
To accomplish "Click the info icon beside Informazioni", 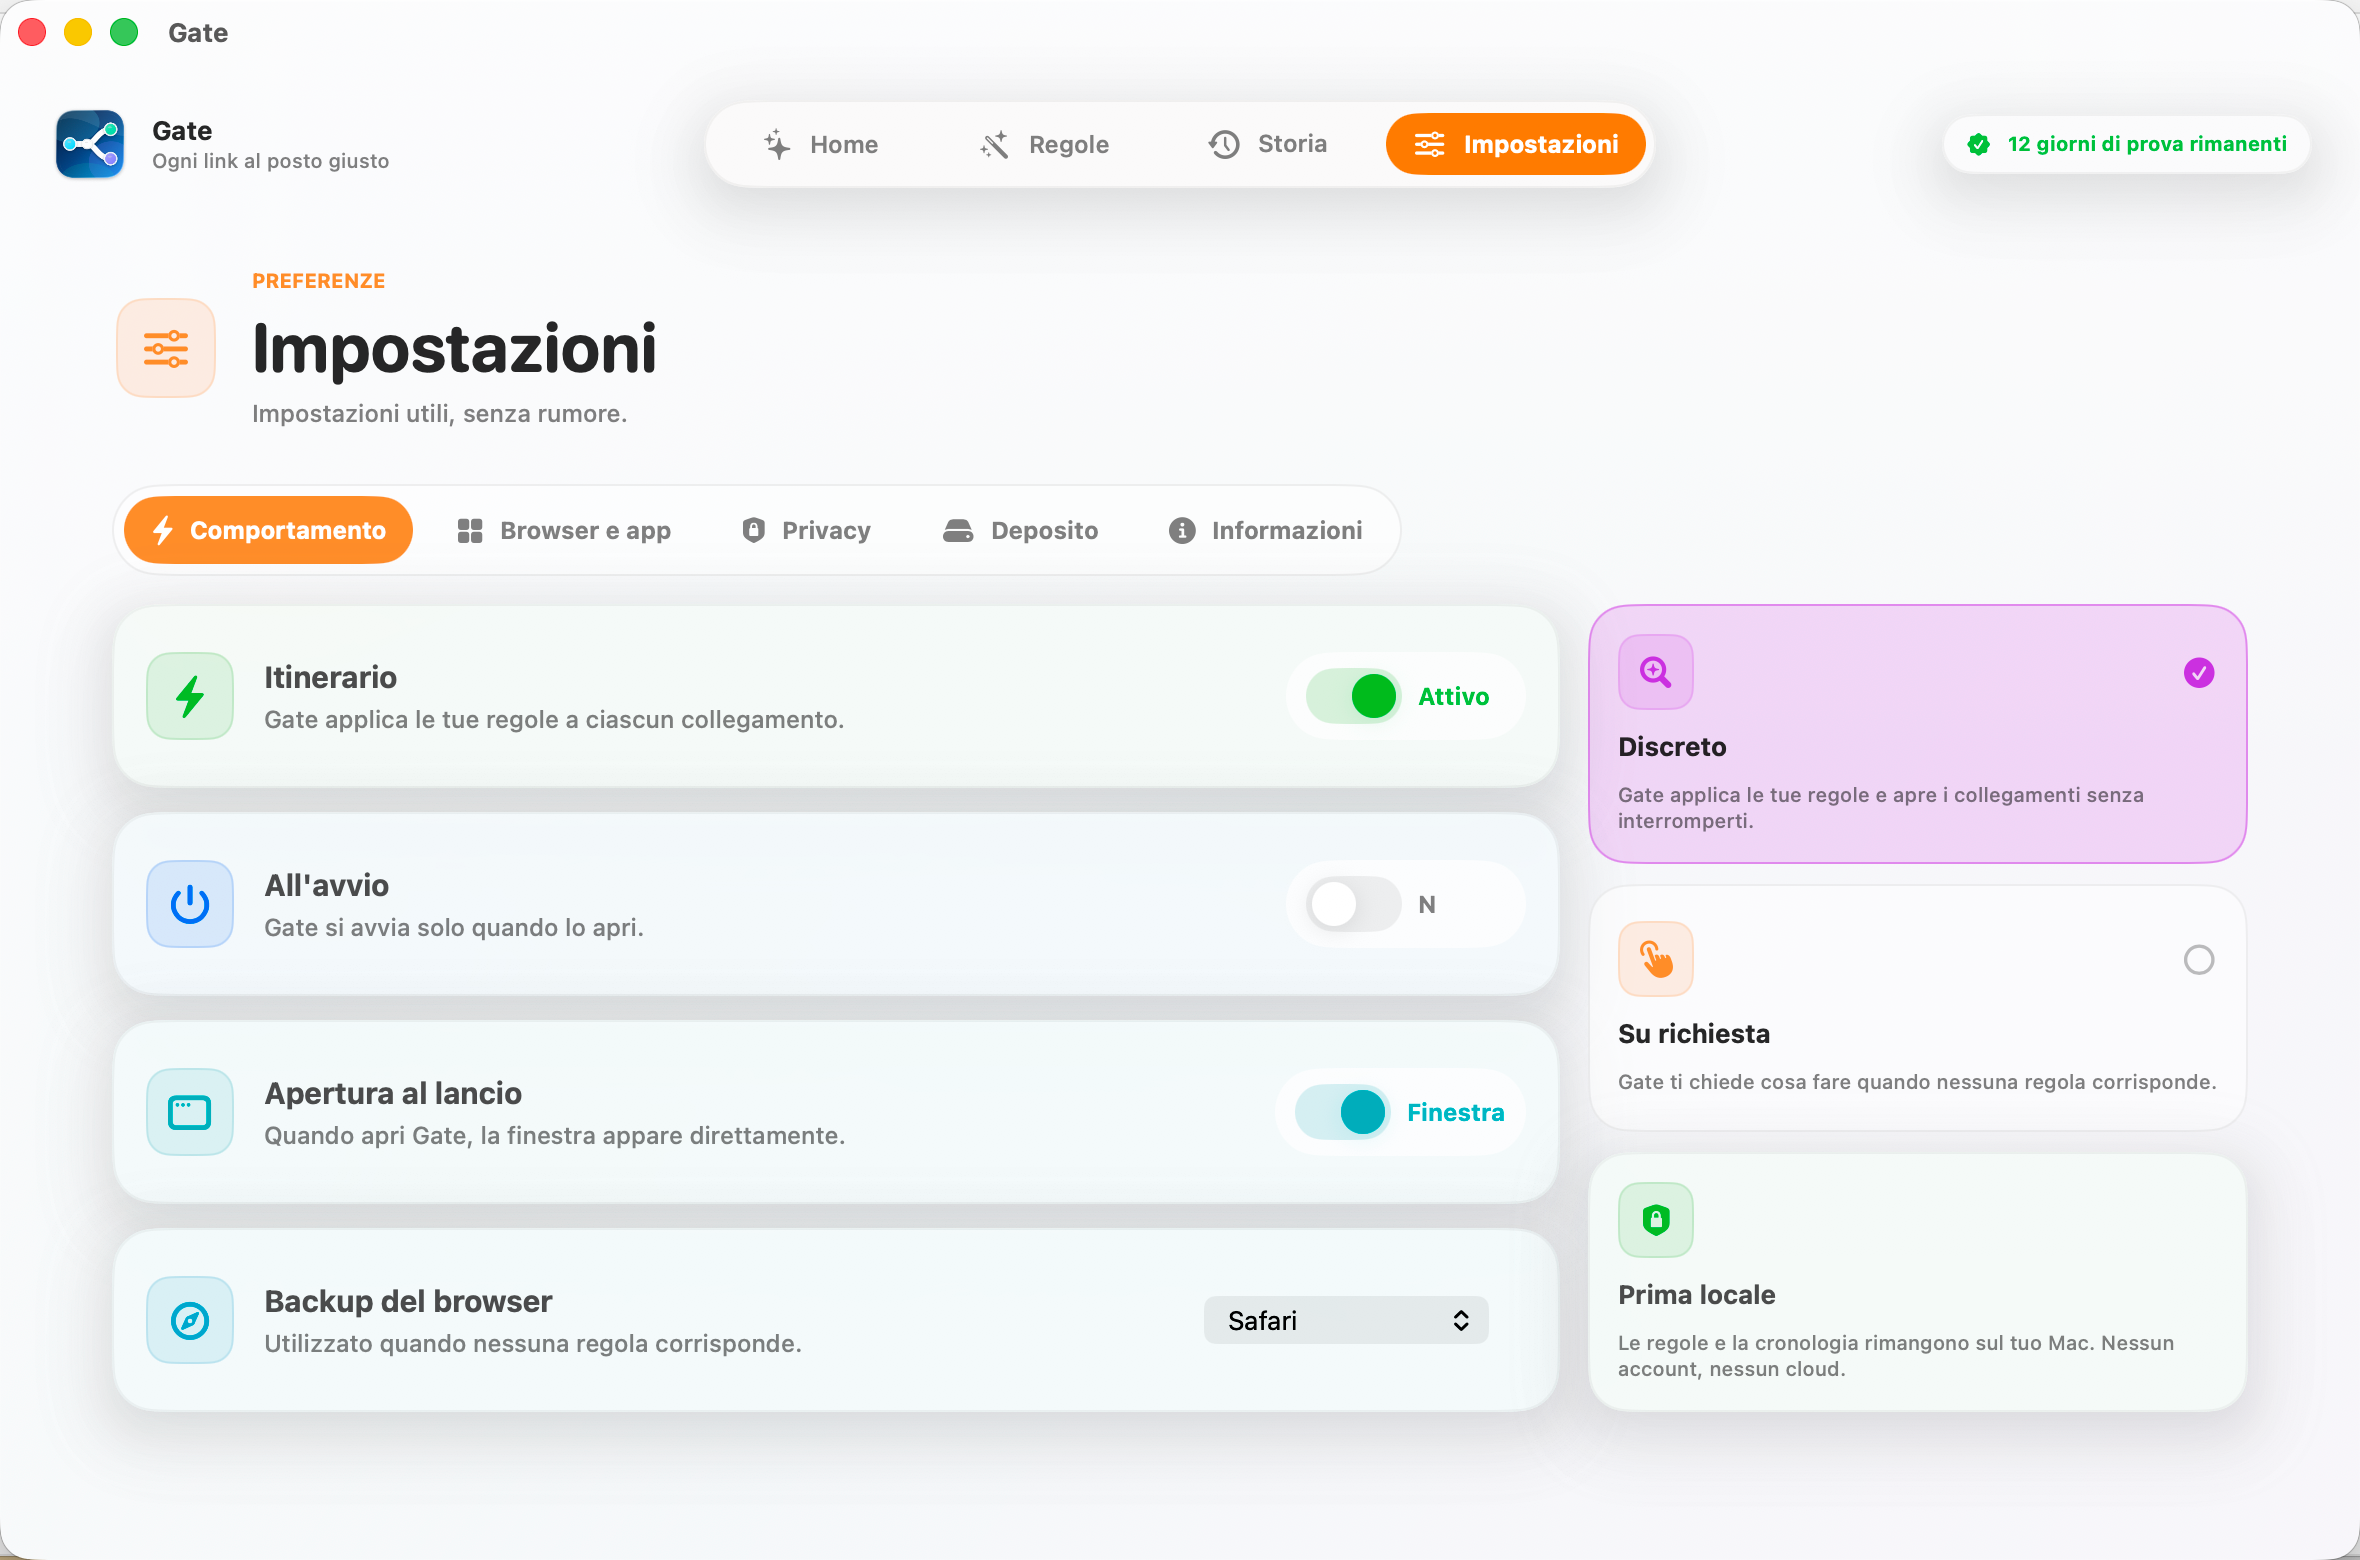I will (x=1182, y=531).
